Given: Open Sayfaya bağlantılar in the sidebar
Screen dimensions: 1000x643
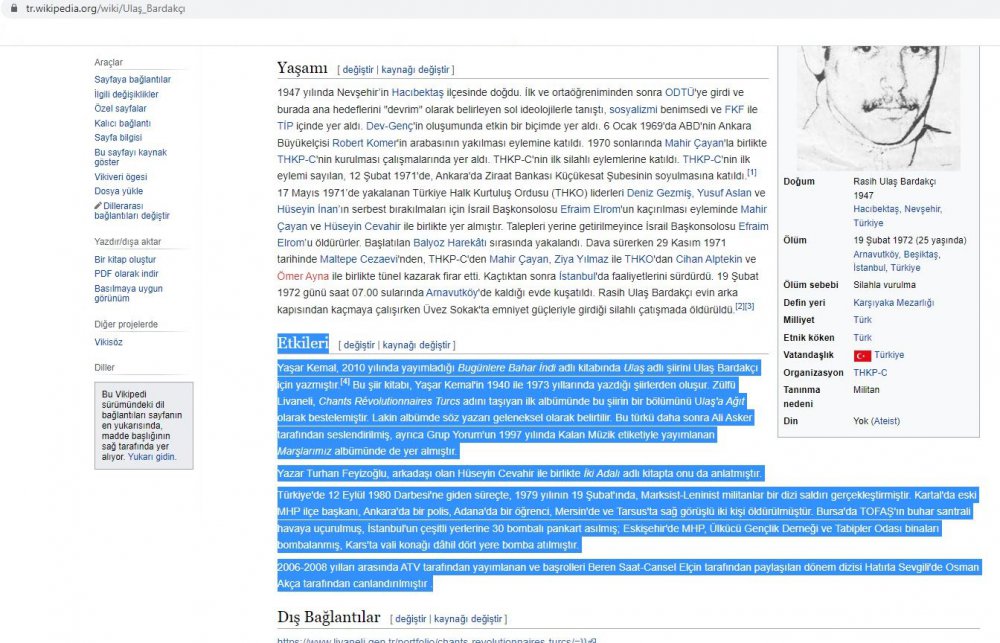Looking at the screenshot, I should [133, 80].
